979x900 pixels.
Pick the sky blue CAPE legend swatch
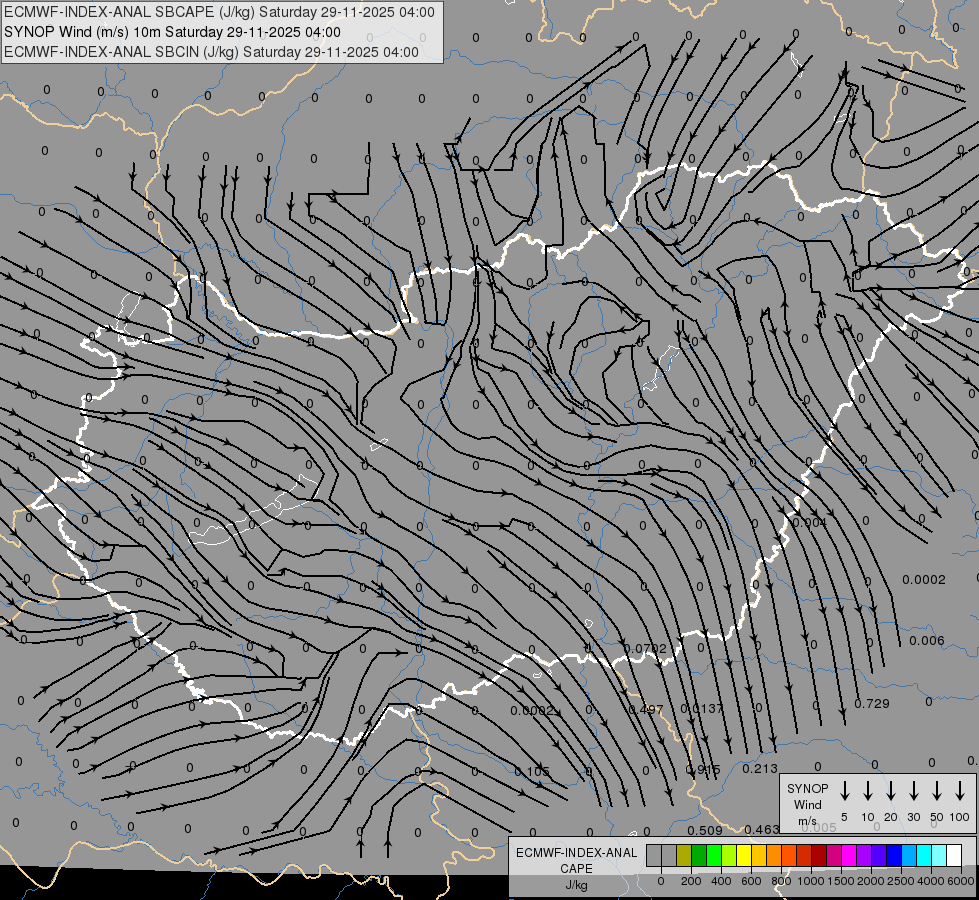(x=908, y=855)
